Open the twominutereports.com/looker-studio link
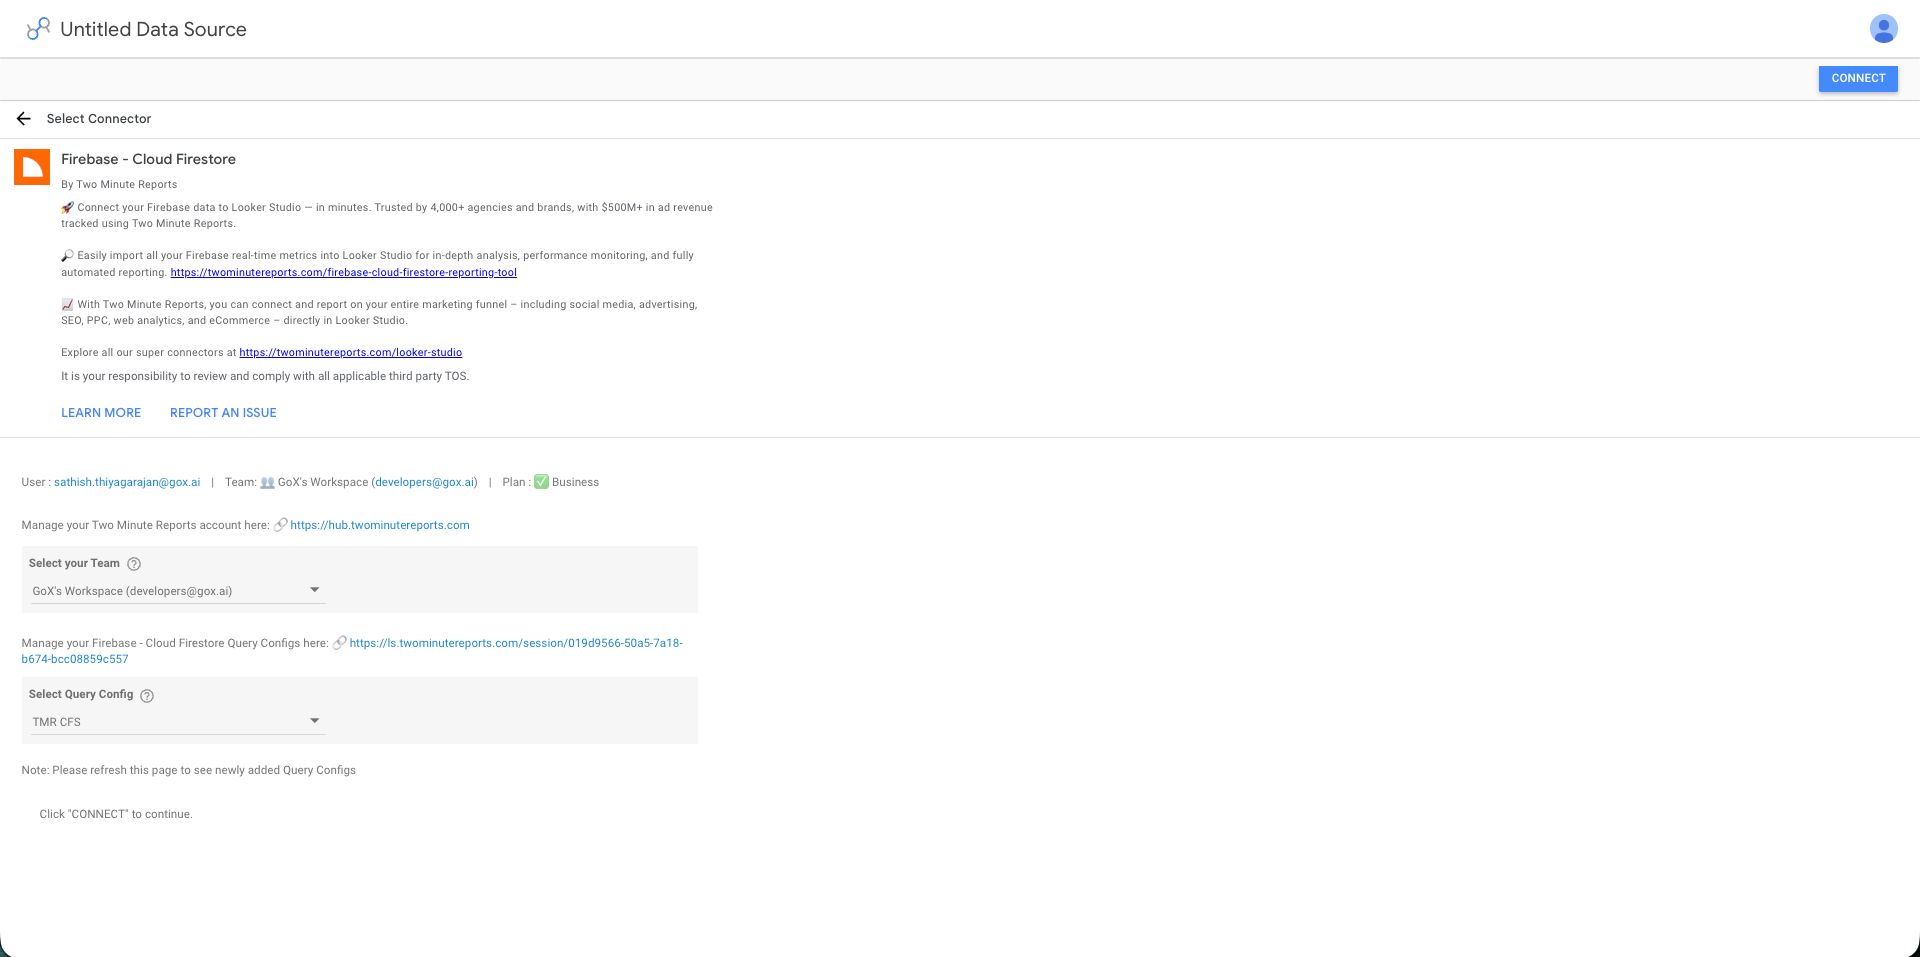The image size is (1920, 957). tap(349, 352)
